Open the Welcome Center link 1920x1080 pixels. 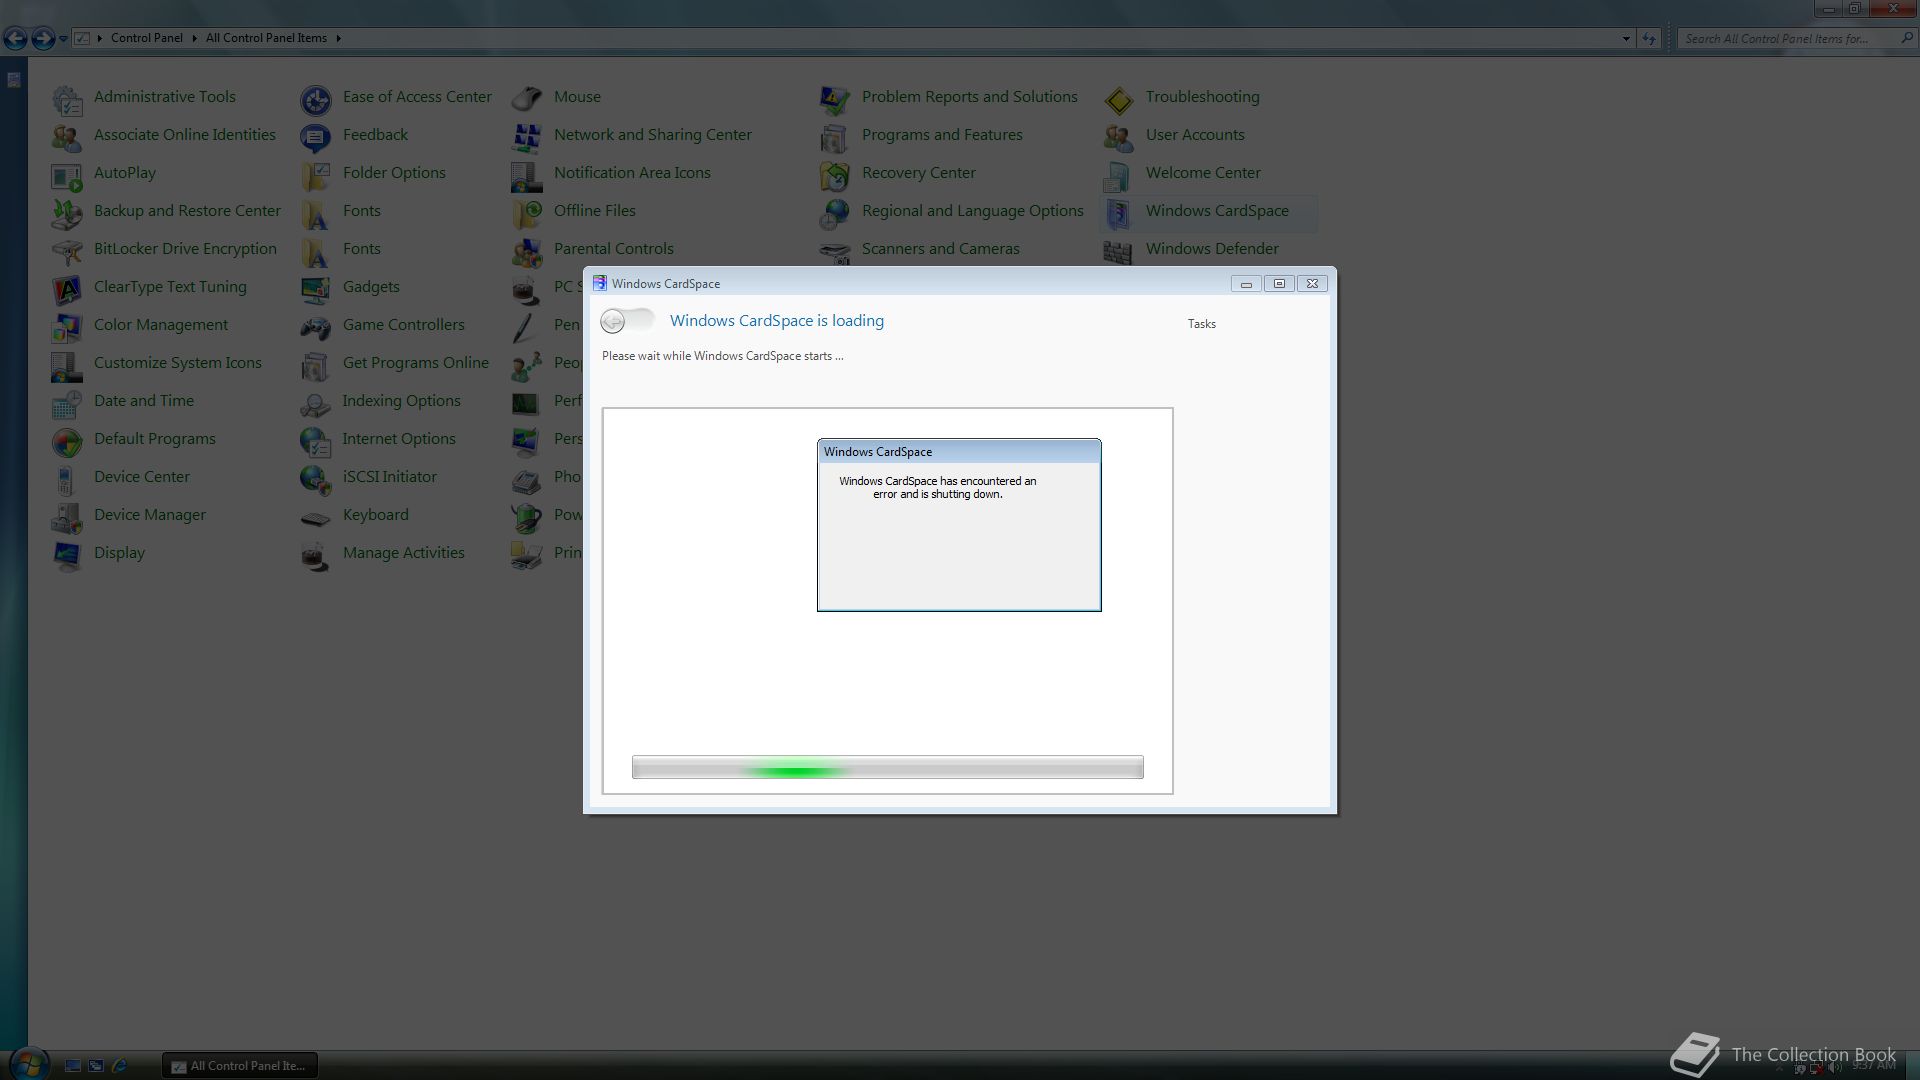[1203, 173]
